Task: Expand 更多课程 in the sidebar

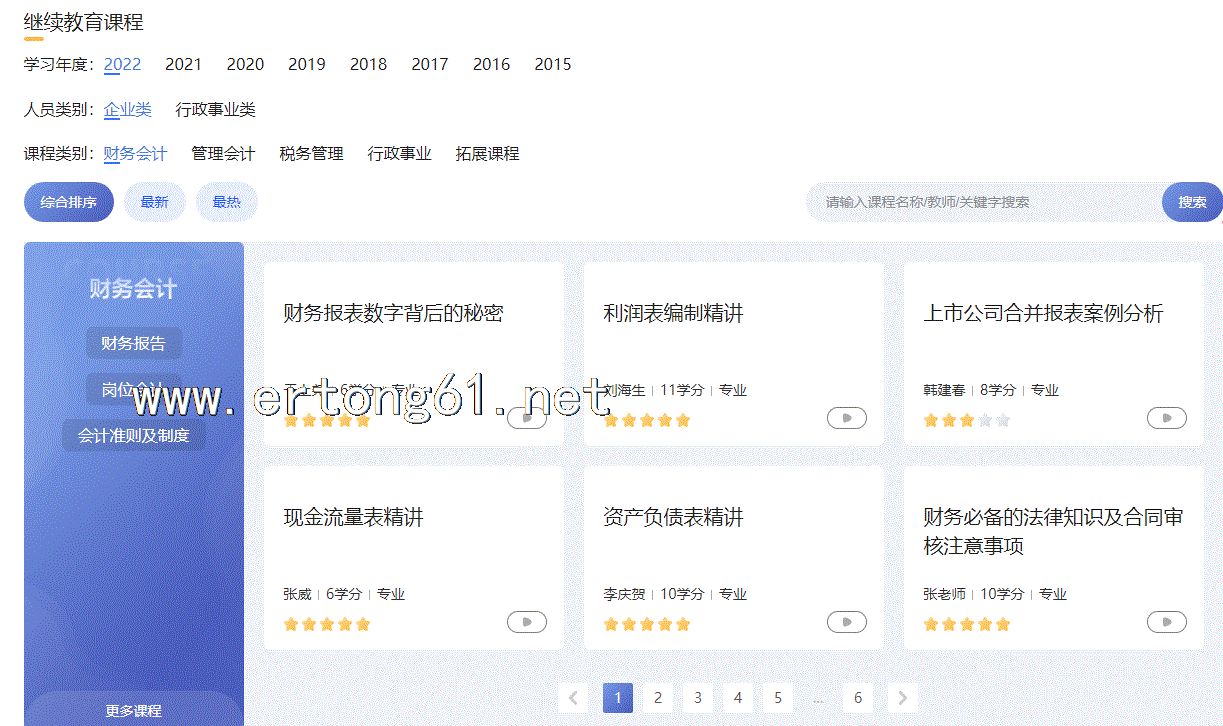Action: coord(133,710)
